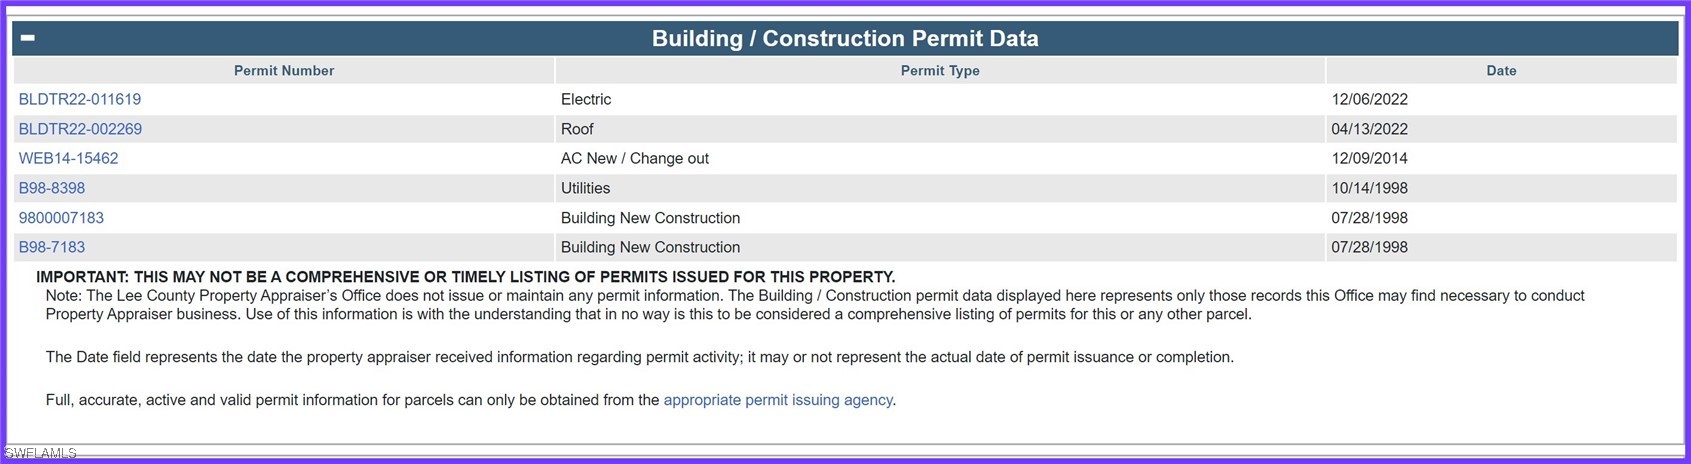Open permit WEB14-15462
Viewport: 1691px width, 464px height.
pos(68,158)
